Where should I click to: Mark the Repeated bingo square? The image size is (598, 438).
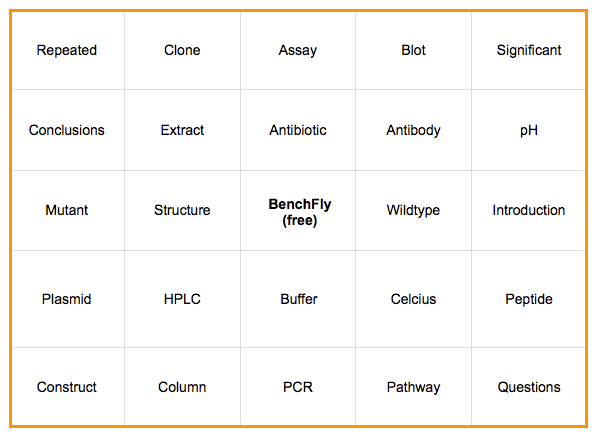tap(68, 51)
